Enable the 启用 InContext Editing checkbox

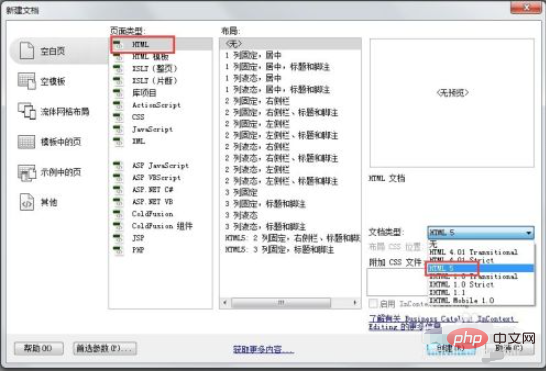pos(373,304)
